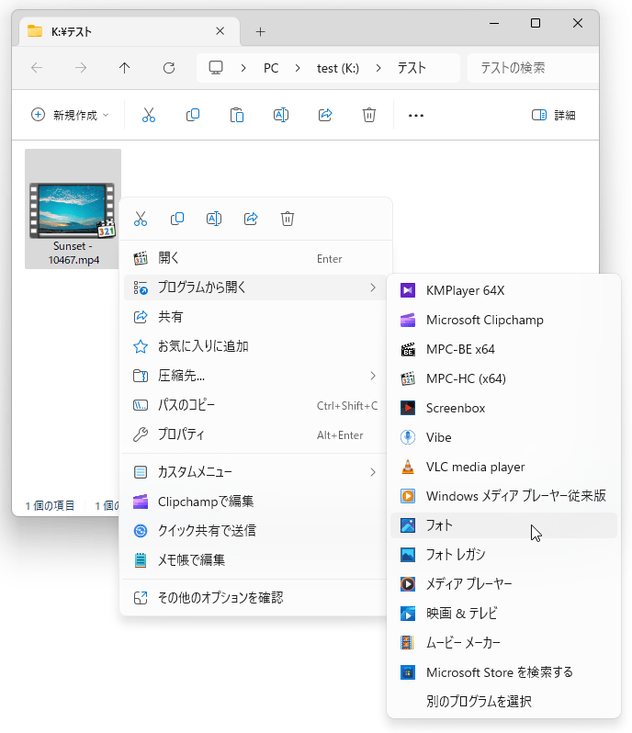Select お気に入りに追加
The image size is (632, 733).
(255, 346)
